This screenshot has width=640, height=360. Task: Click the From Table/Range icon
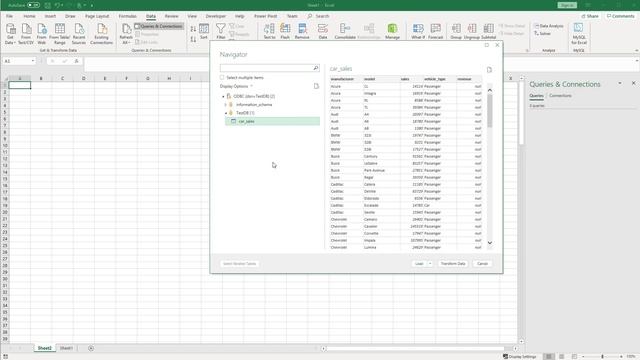coord(60,29)
